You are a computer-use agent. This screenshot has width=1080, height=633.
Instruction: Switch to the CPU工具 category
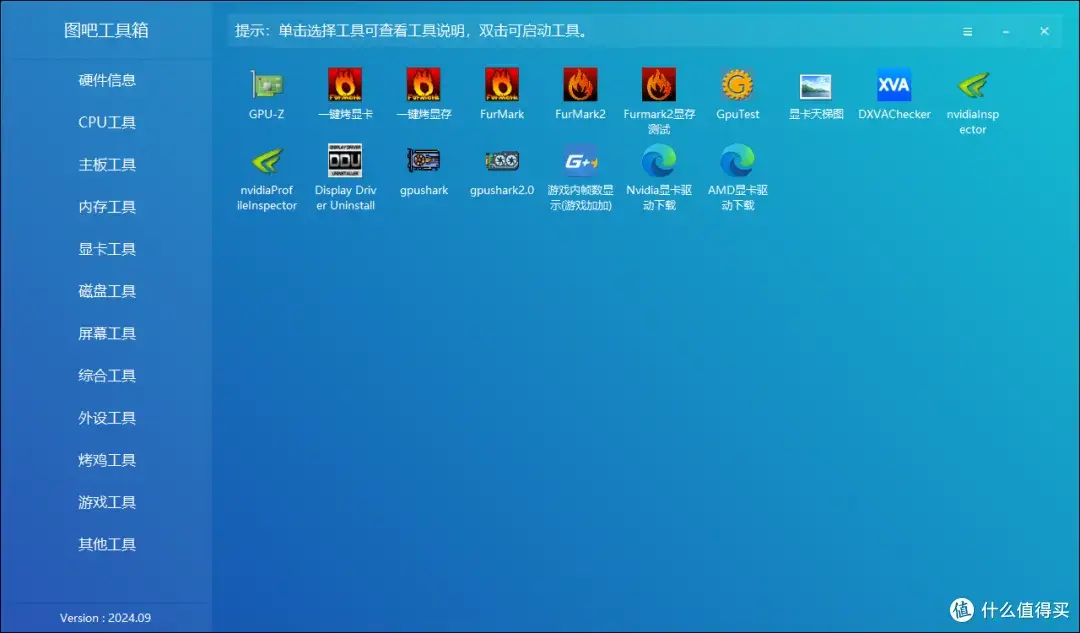tap(106, 122)
